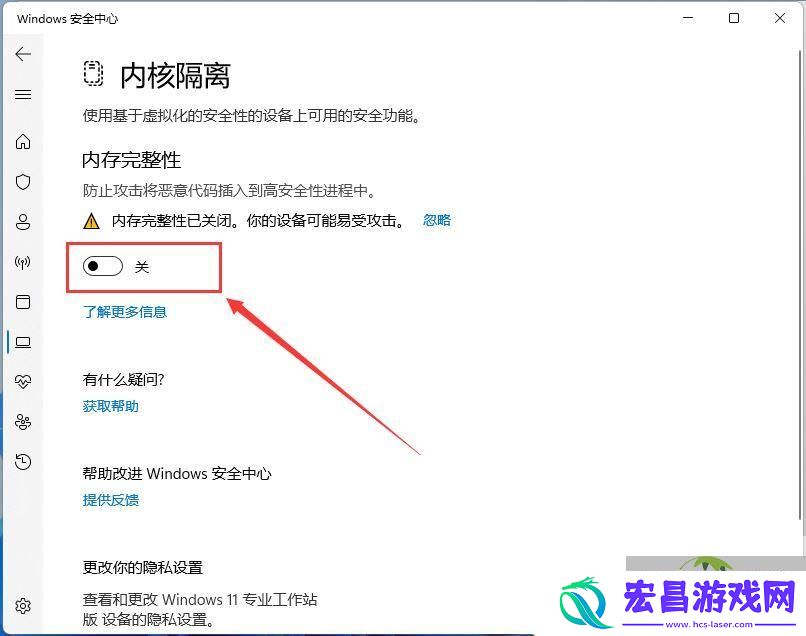Close the Windows 安全中心 window
The height and width of the screenshot is (636, 806).
[780, 18]
